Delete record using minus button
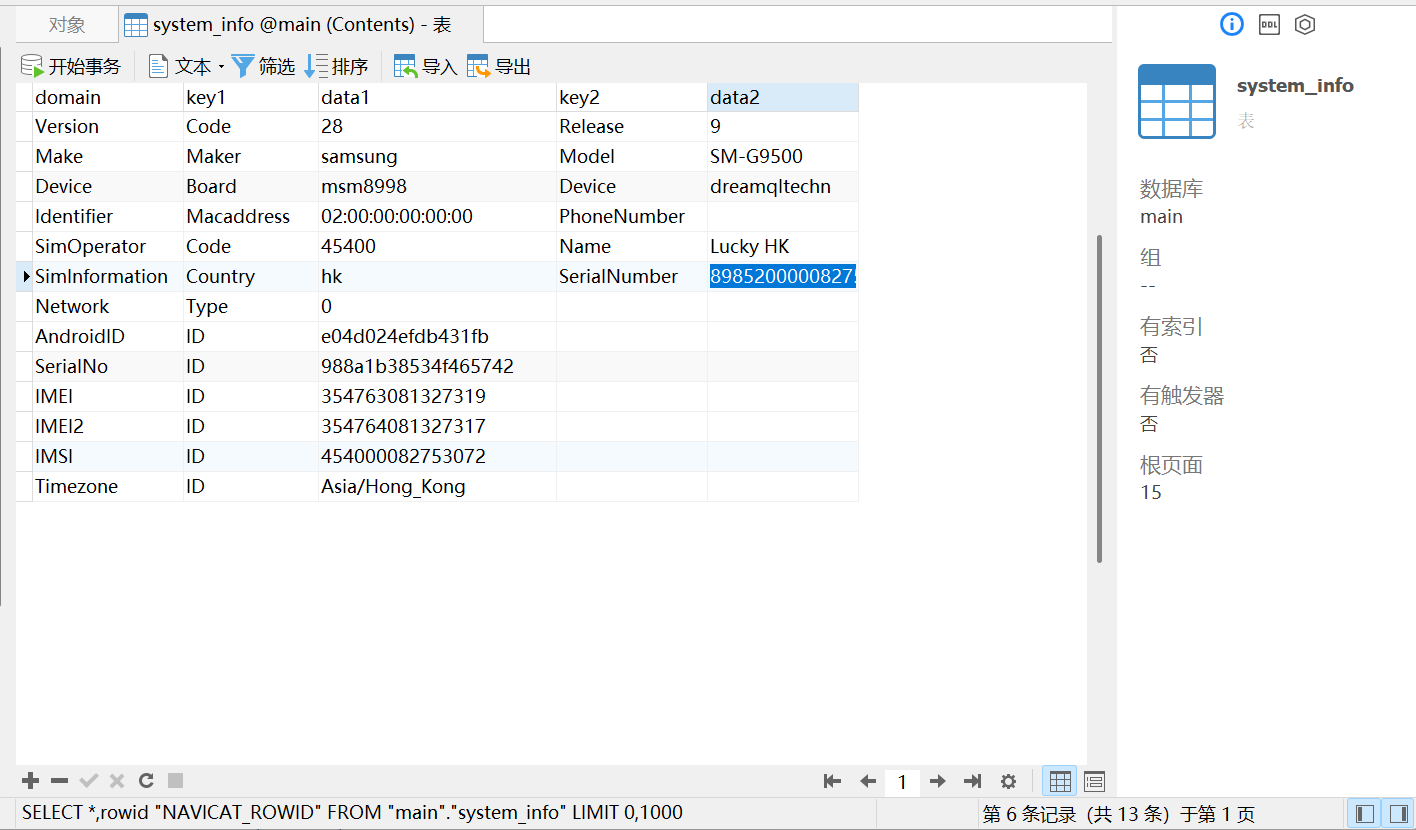The height and width of the screenshot is (830, 1416). tap(60, 781)
